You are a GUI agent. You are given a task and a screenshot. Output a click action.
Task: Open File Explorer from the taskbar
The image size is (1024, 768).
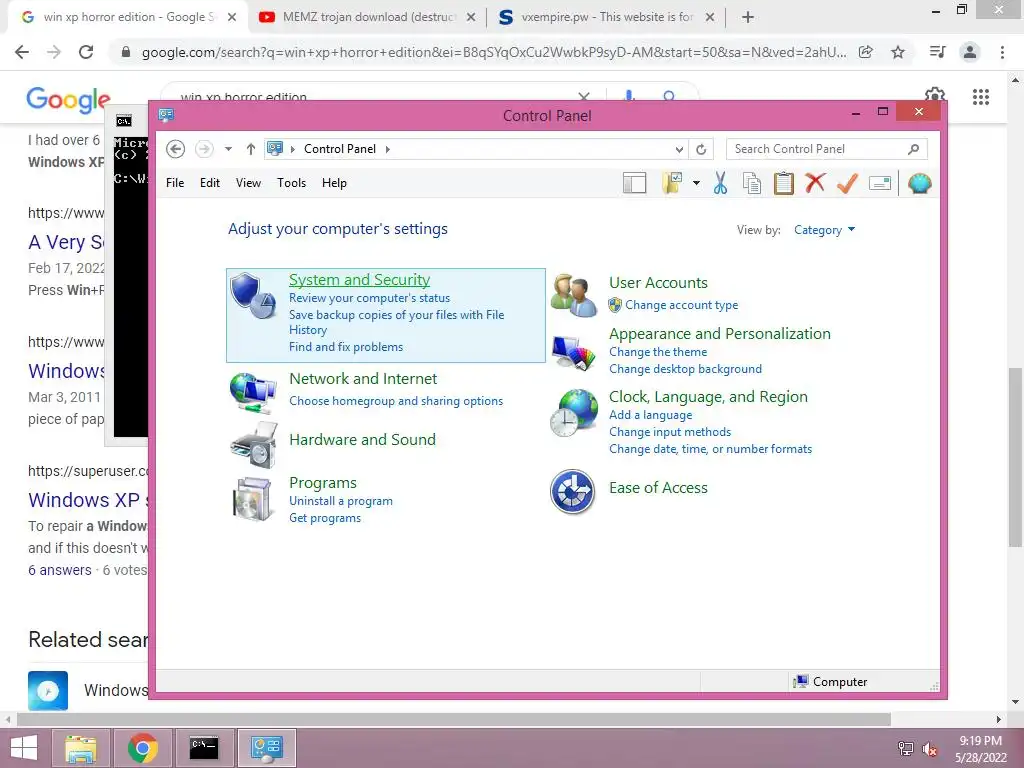point(80,748)
